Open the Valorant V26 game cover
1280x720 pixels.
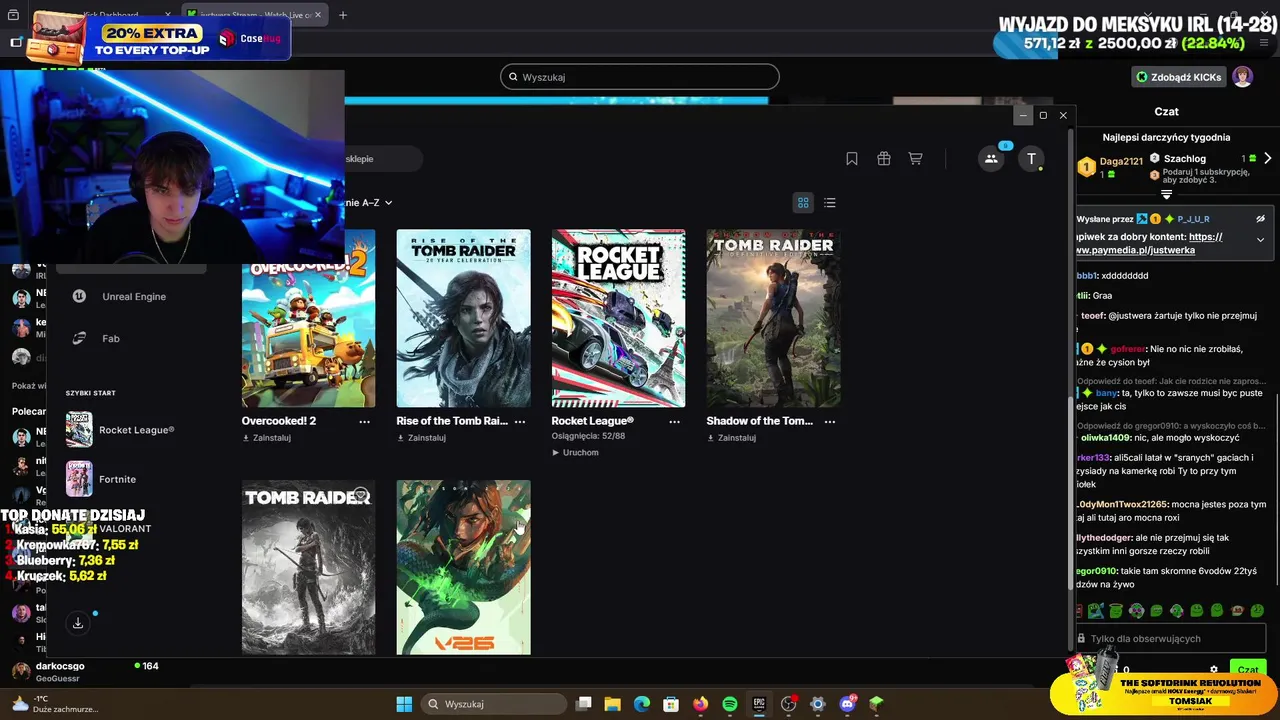[x=463, y=567]
